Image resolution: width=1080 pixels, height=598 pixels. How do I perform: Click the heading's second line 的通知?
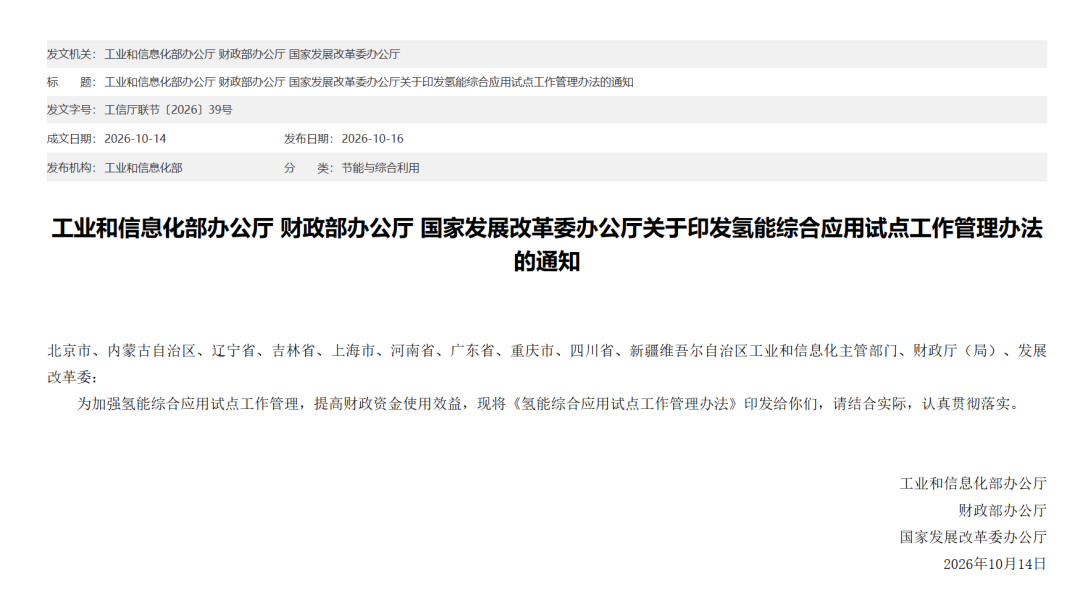coord(547,262)
